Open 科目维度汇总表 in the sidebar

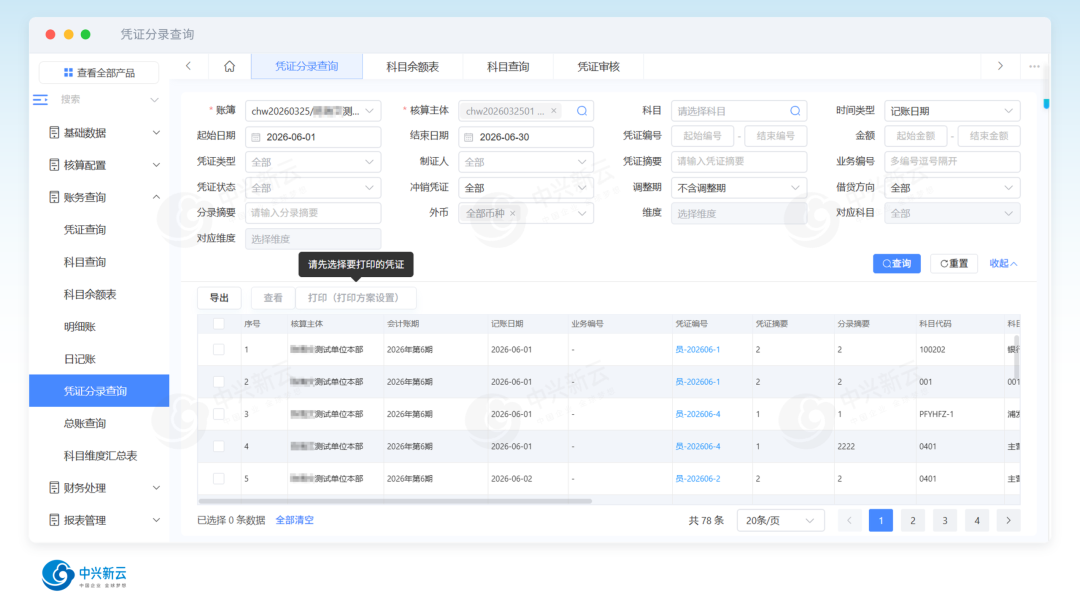pos(101,456)
